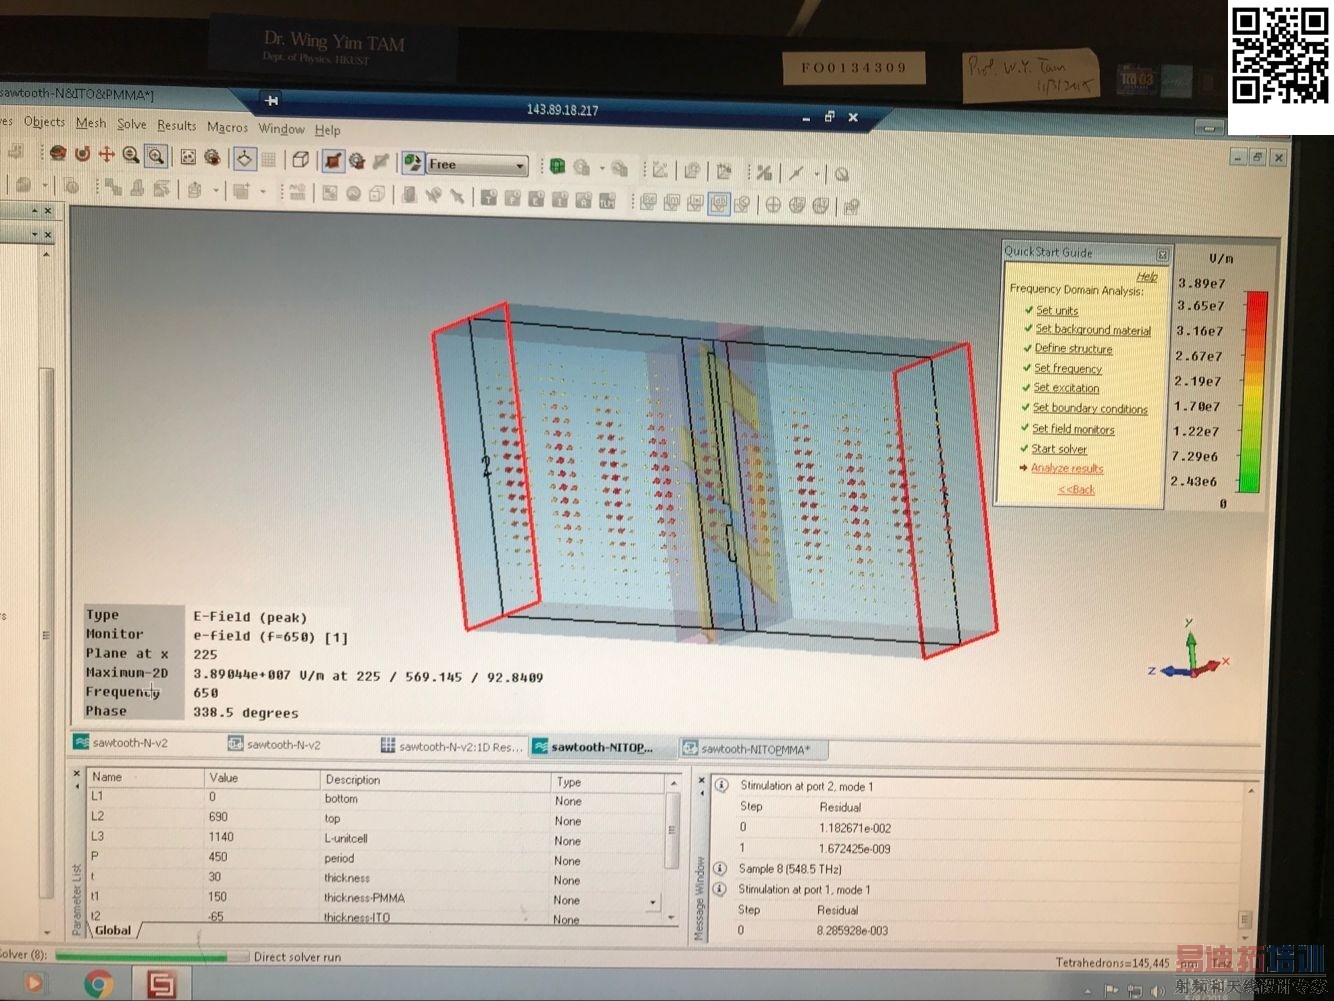This screenshot has height=1001, width=1334.
Task: Select the highlighted Zoom magnifier tool
Action: (x=155, y=155)
